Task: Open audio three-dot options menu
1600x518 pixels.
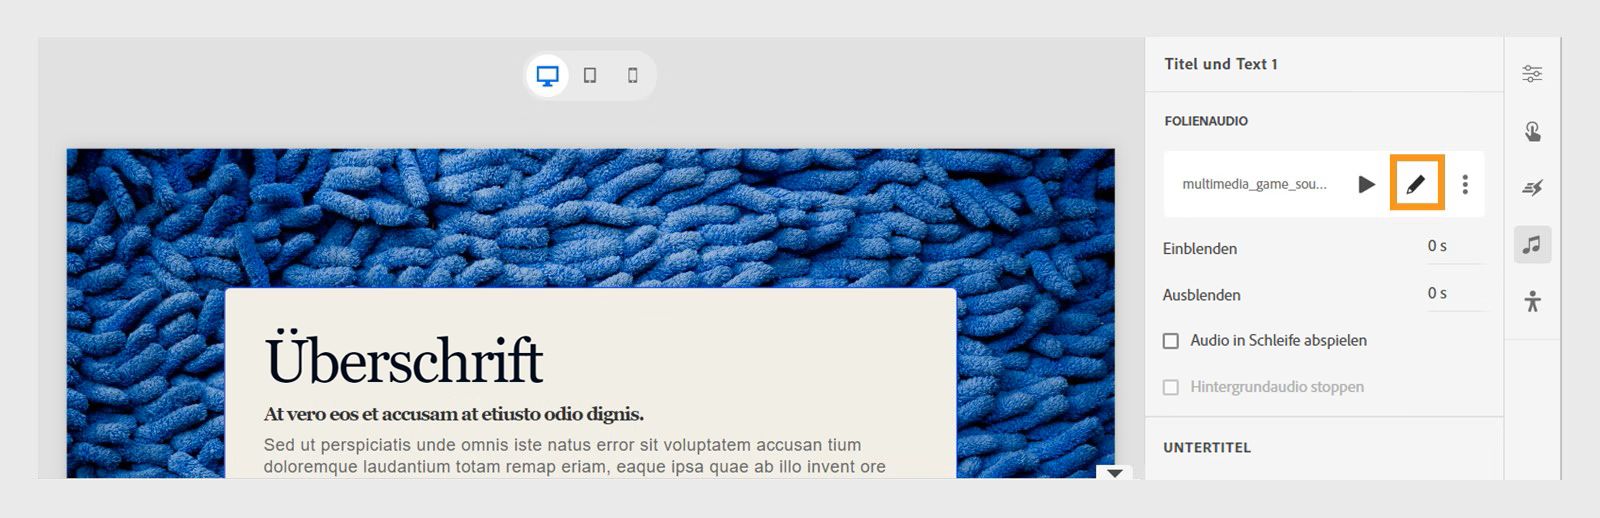Action: click(x=1465, y=184)
